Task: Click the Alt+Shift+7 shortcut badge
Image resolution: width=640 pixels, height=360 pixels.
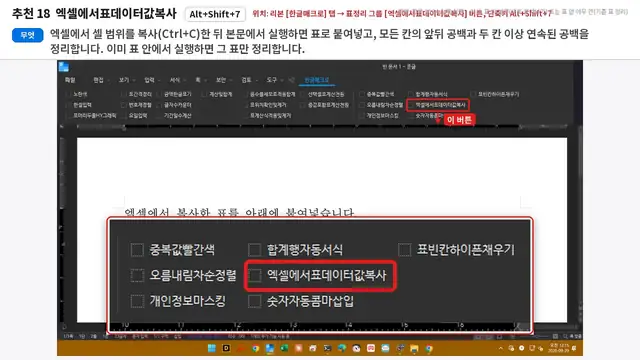Action: click(215, 14)
